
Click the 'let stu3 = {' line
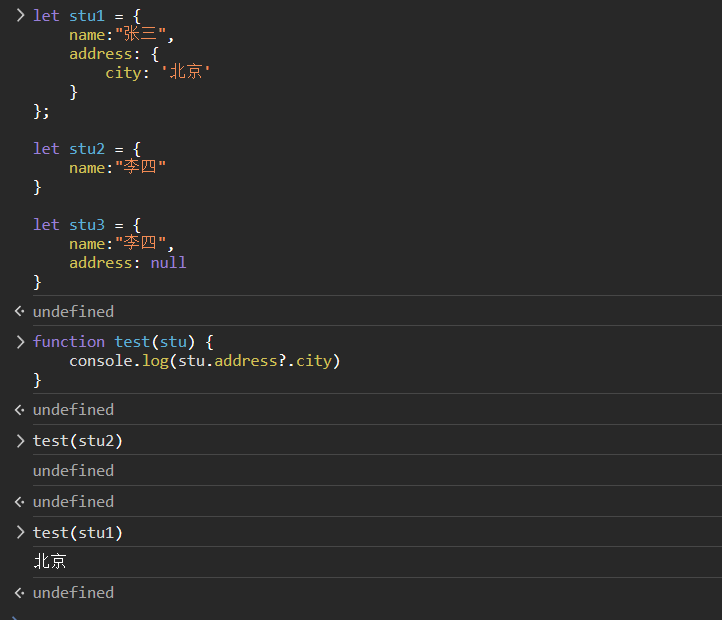[87, 225]
